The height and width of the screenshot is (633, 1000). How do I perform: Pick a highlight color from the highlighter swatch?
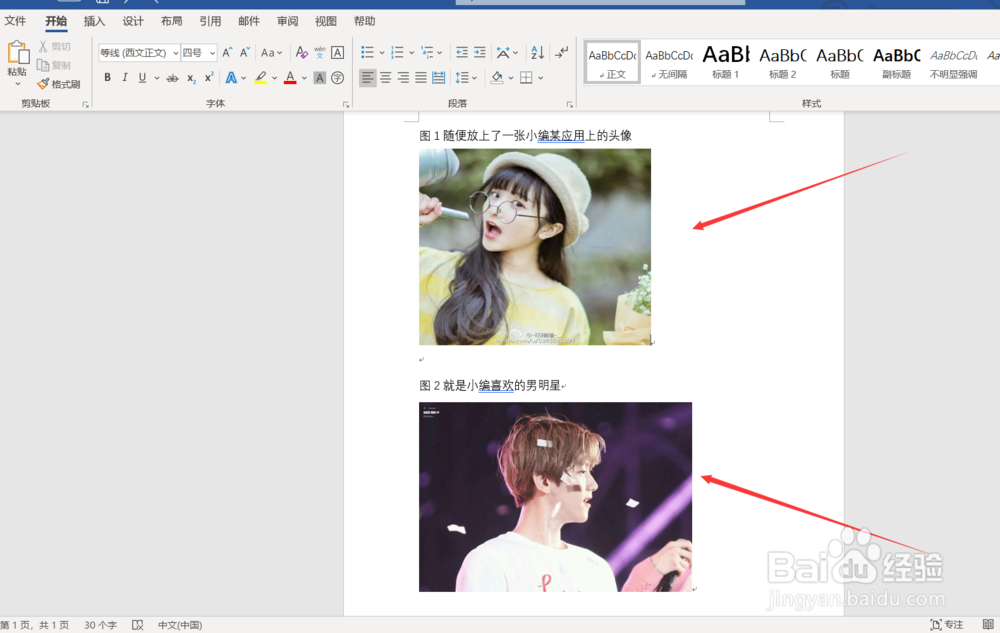(261, 77)
